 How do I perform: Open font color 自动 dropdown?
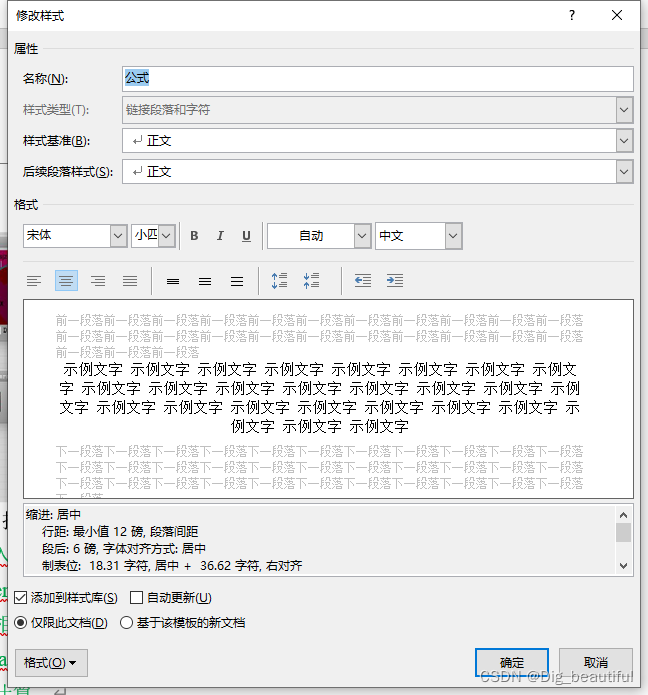[362, 236]
